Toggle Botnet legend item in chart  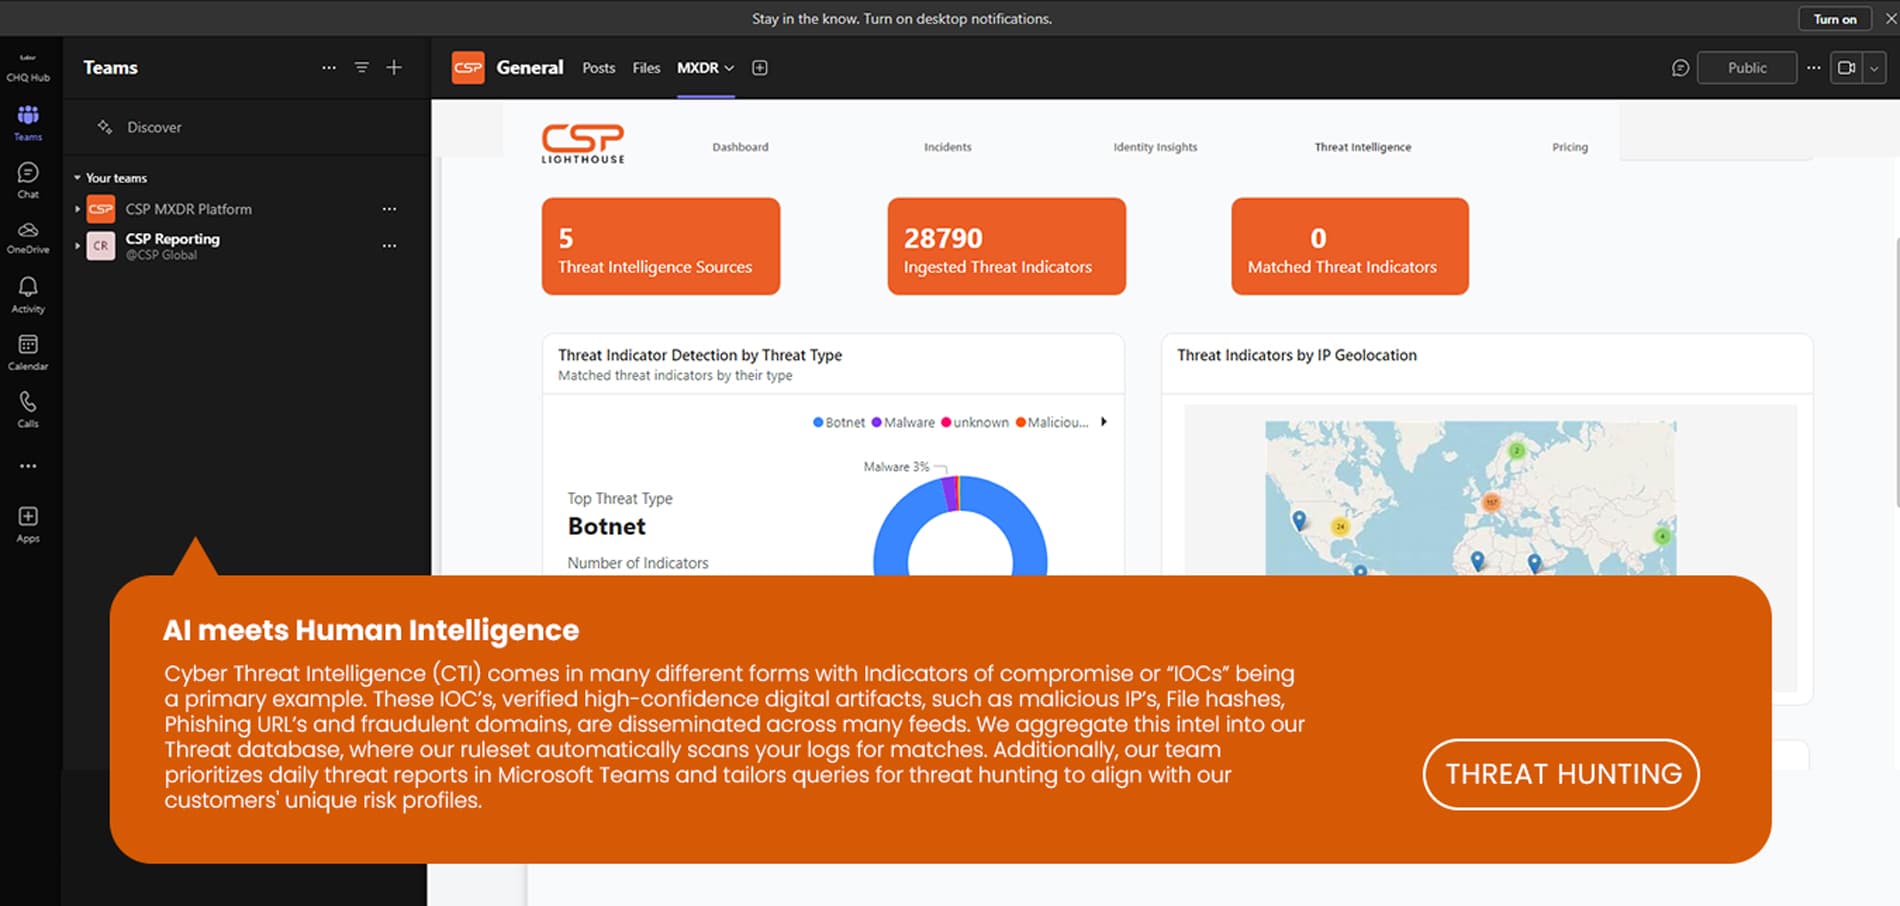point(839,422)
